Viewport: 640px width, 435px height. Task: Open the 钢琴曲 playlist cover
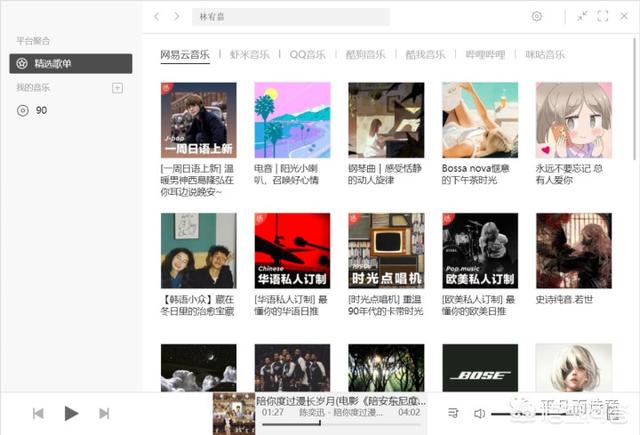click(x=386, y=120)
